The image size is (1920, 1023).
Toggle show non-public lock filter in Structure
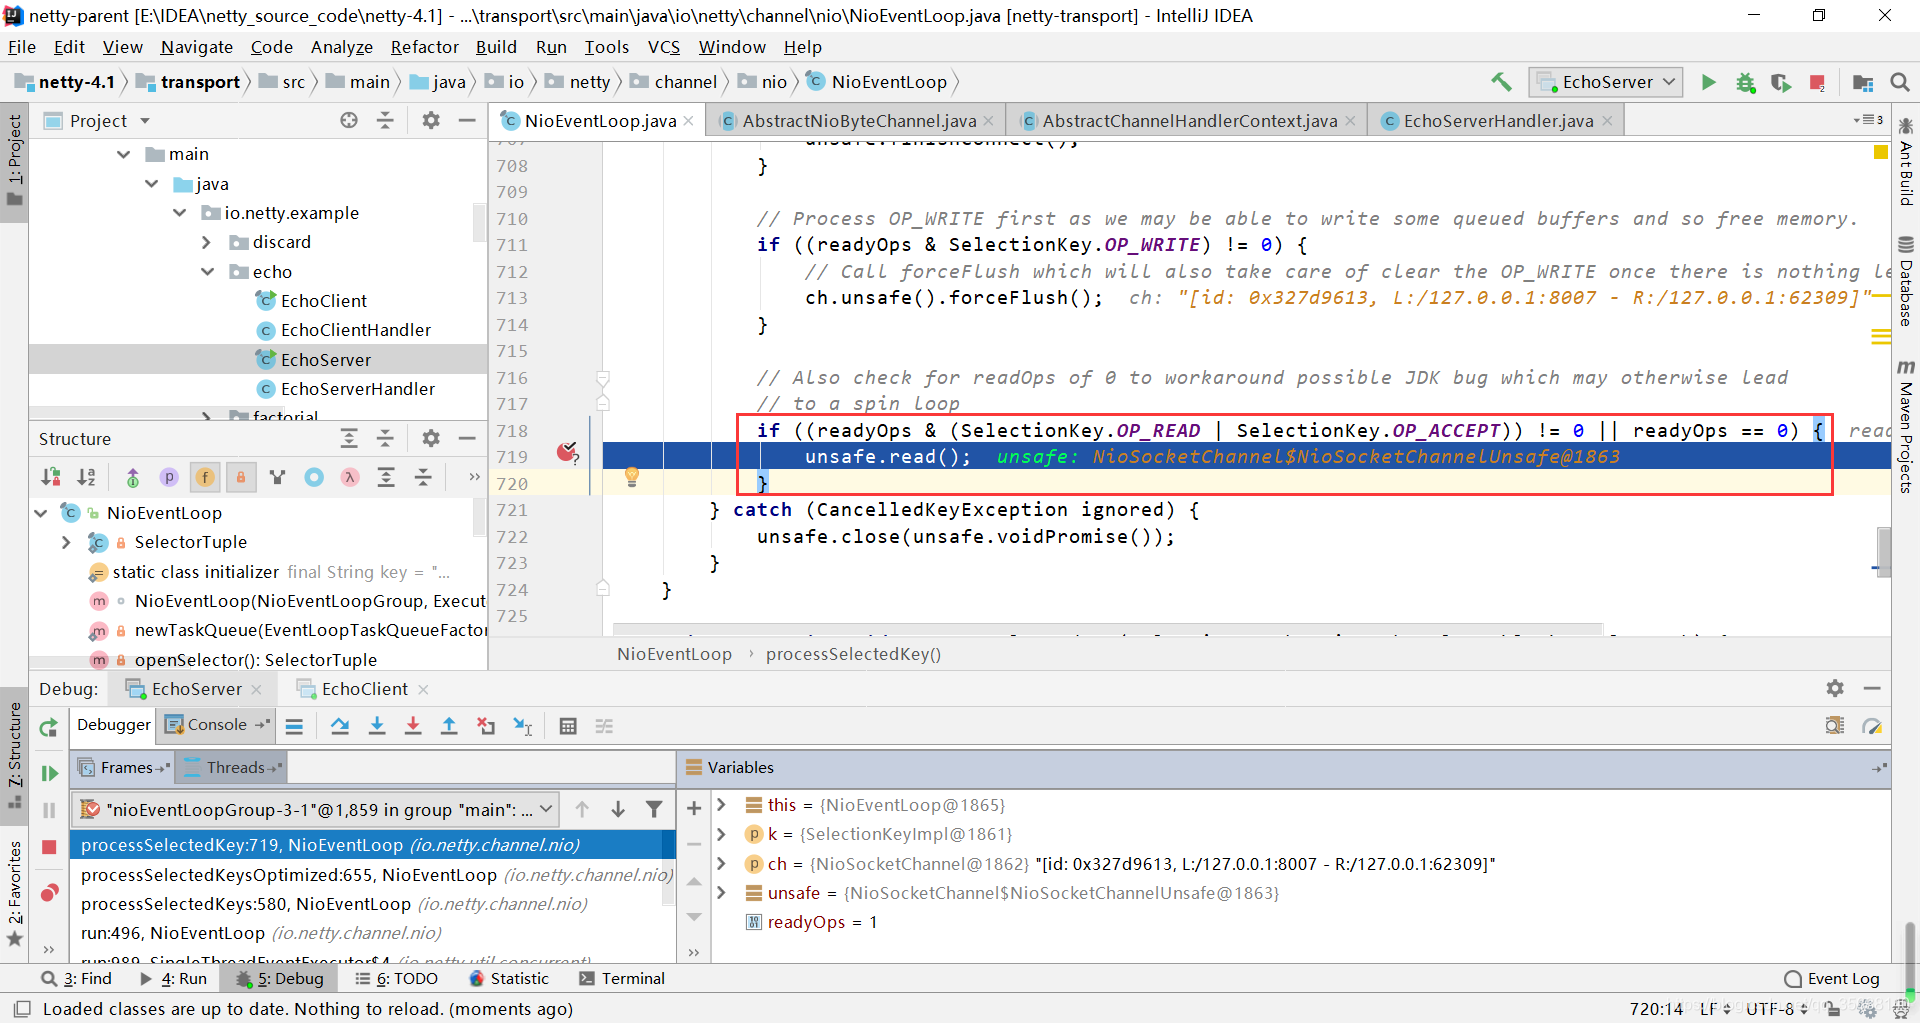(x=241, y=477)
